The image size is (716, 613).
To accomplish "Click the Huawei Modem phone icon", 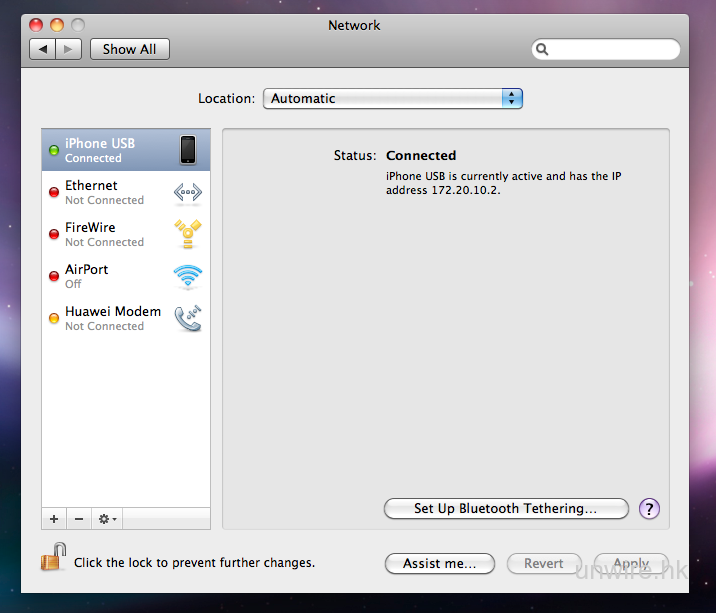I will [187, 318].
